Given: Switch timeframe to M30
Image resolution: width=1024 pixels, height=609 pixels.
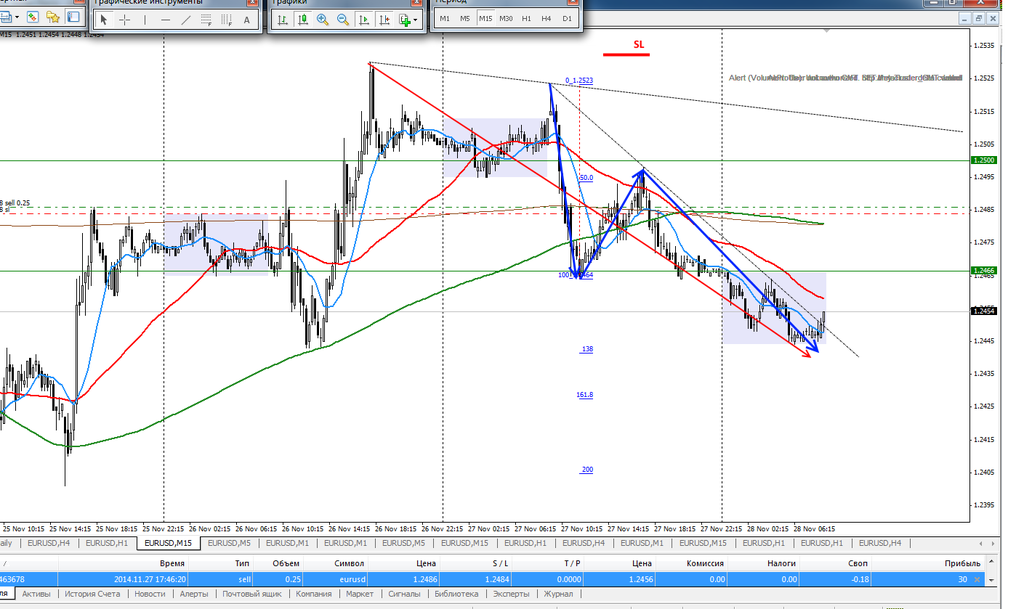Looking at the screenshot, I should tap(506, 18).
